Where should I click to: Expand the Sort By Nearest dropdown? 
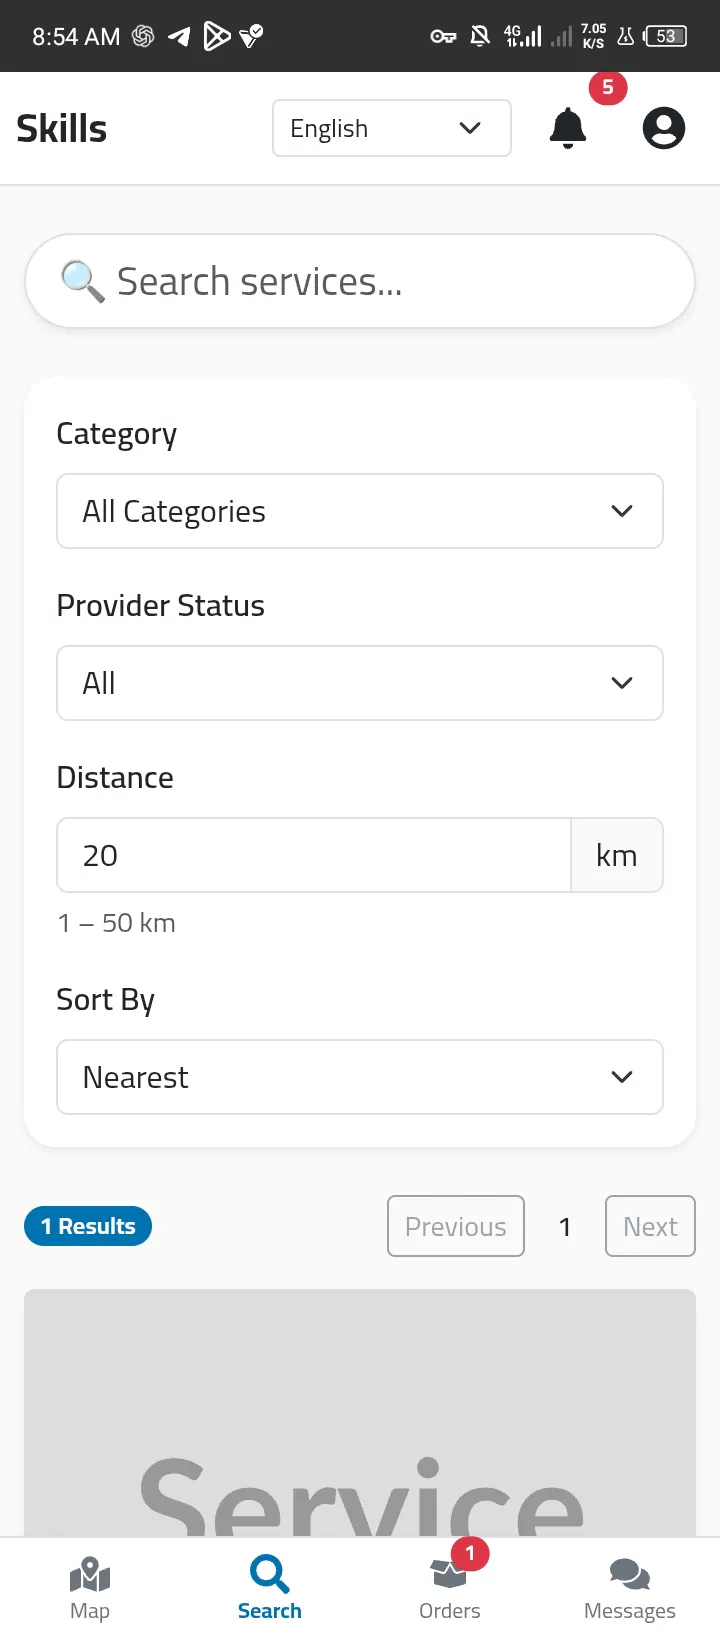tap(360, 1077)
